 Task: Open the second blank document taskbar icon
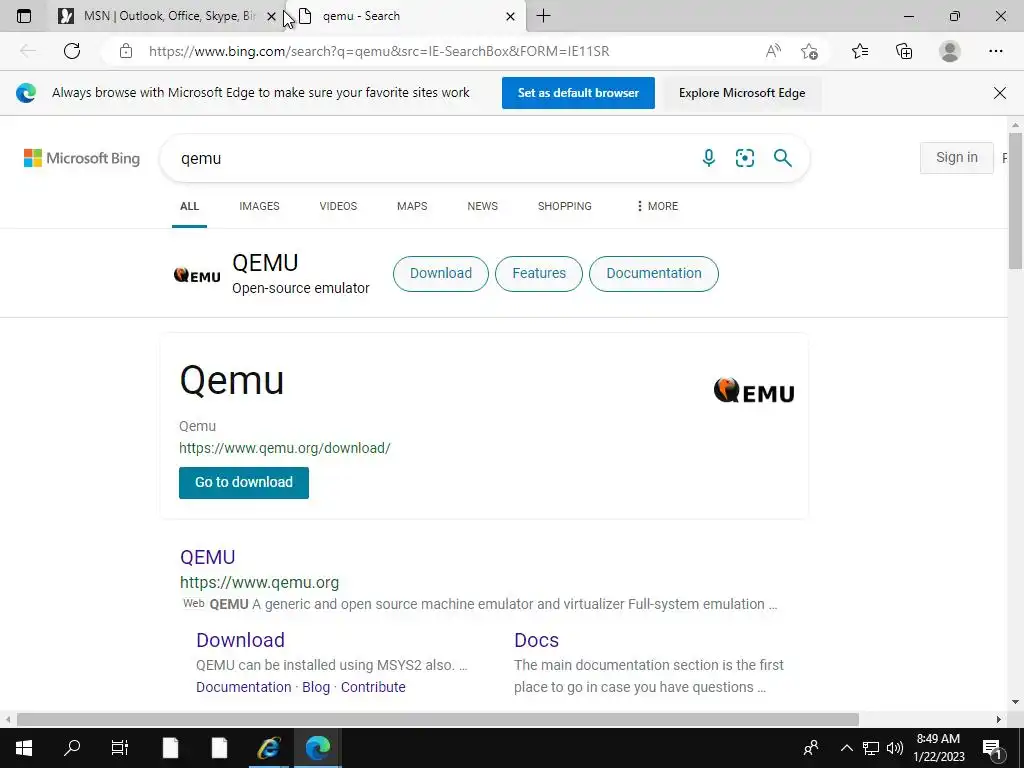tap(219, 748)
